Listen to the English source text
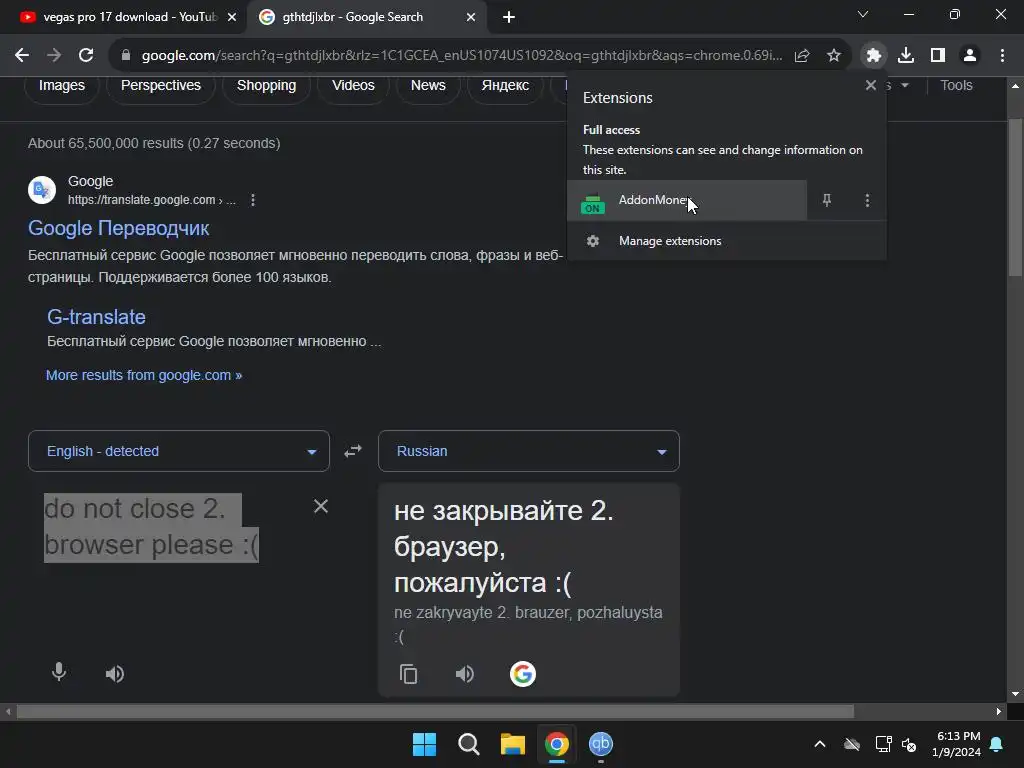The width and height of the screenshot is (1024, 768). tap(115, 673)
